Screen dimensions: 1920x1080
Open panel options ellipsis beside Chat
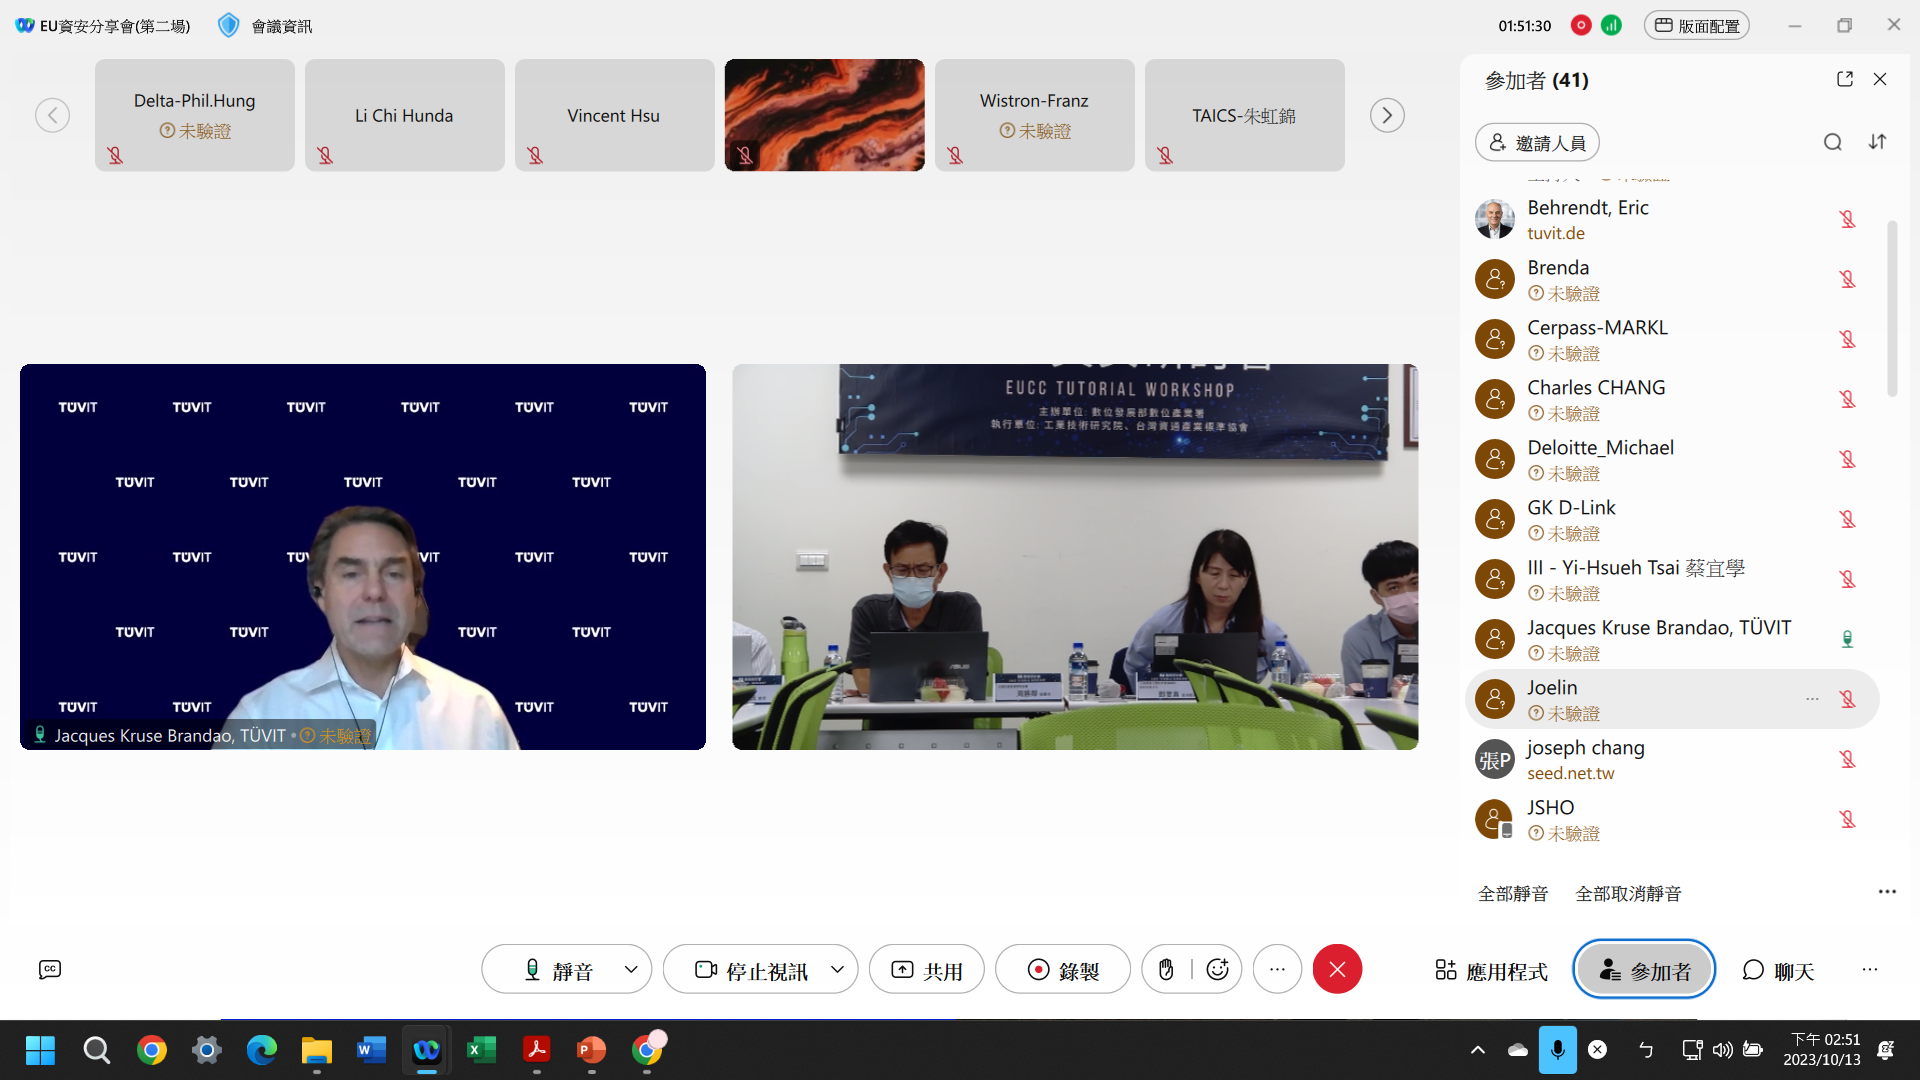click(1870, 969)
